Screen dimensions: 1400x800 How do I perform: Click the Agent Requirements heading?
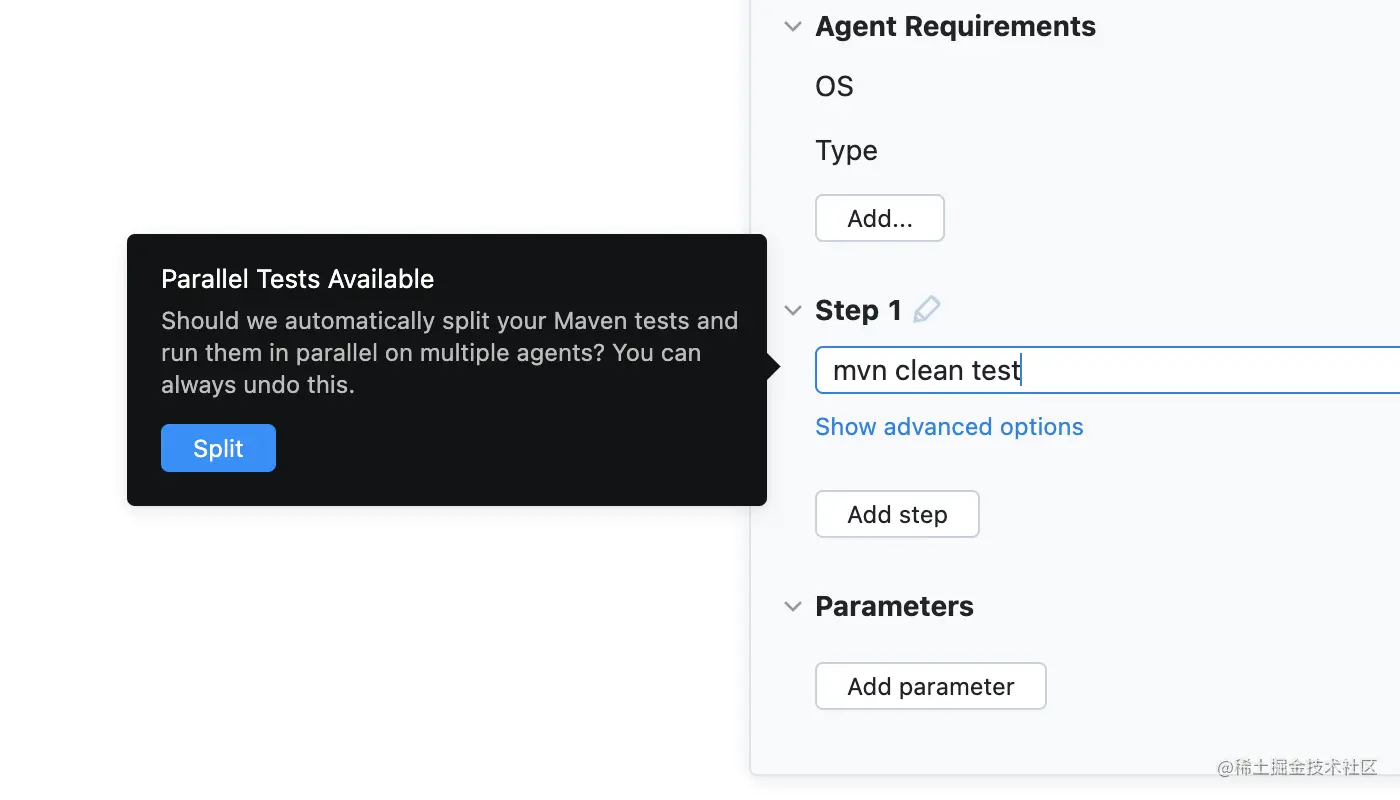(x=955, y=27)
